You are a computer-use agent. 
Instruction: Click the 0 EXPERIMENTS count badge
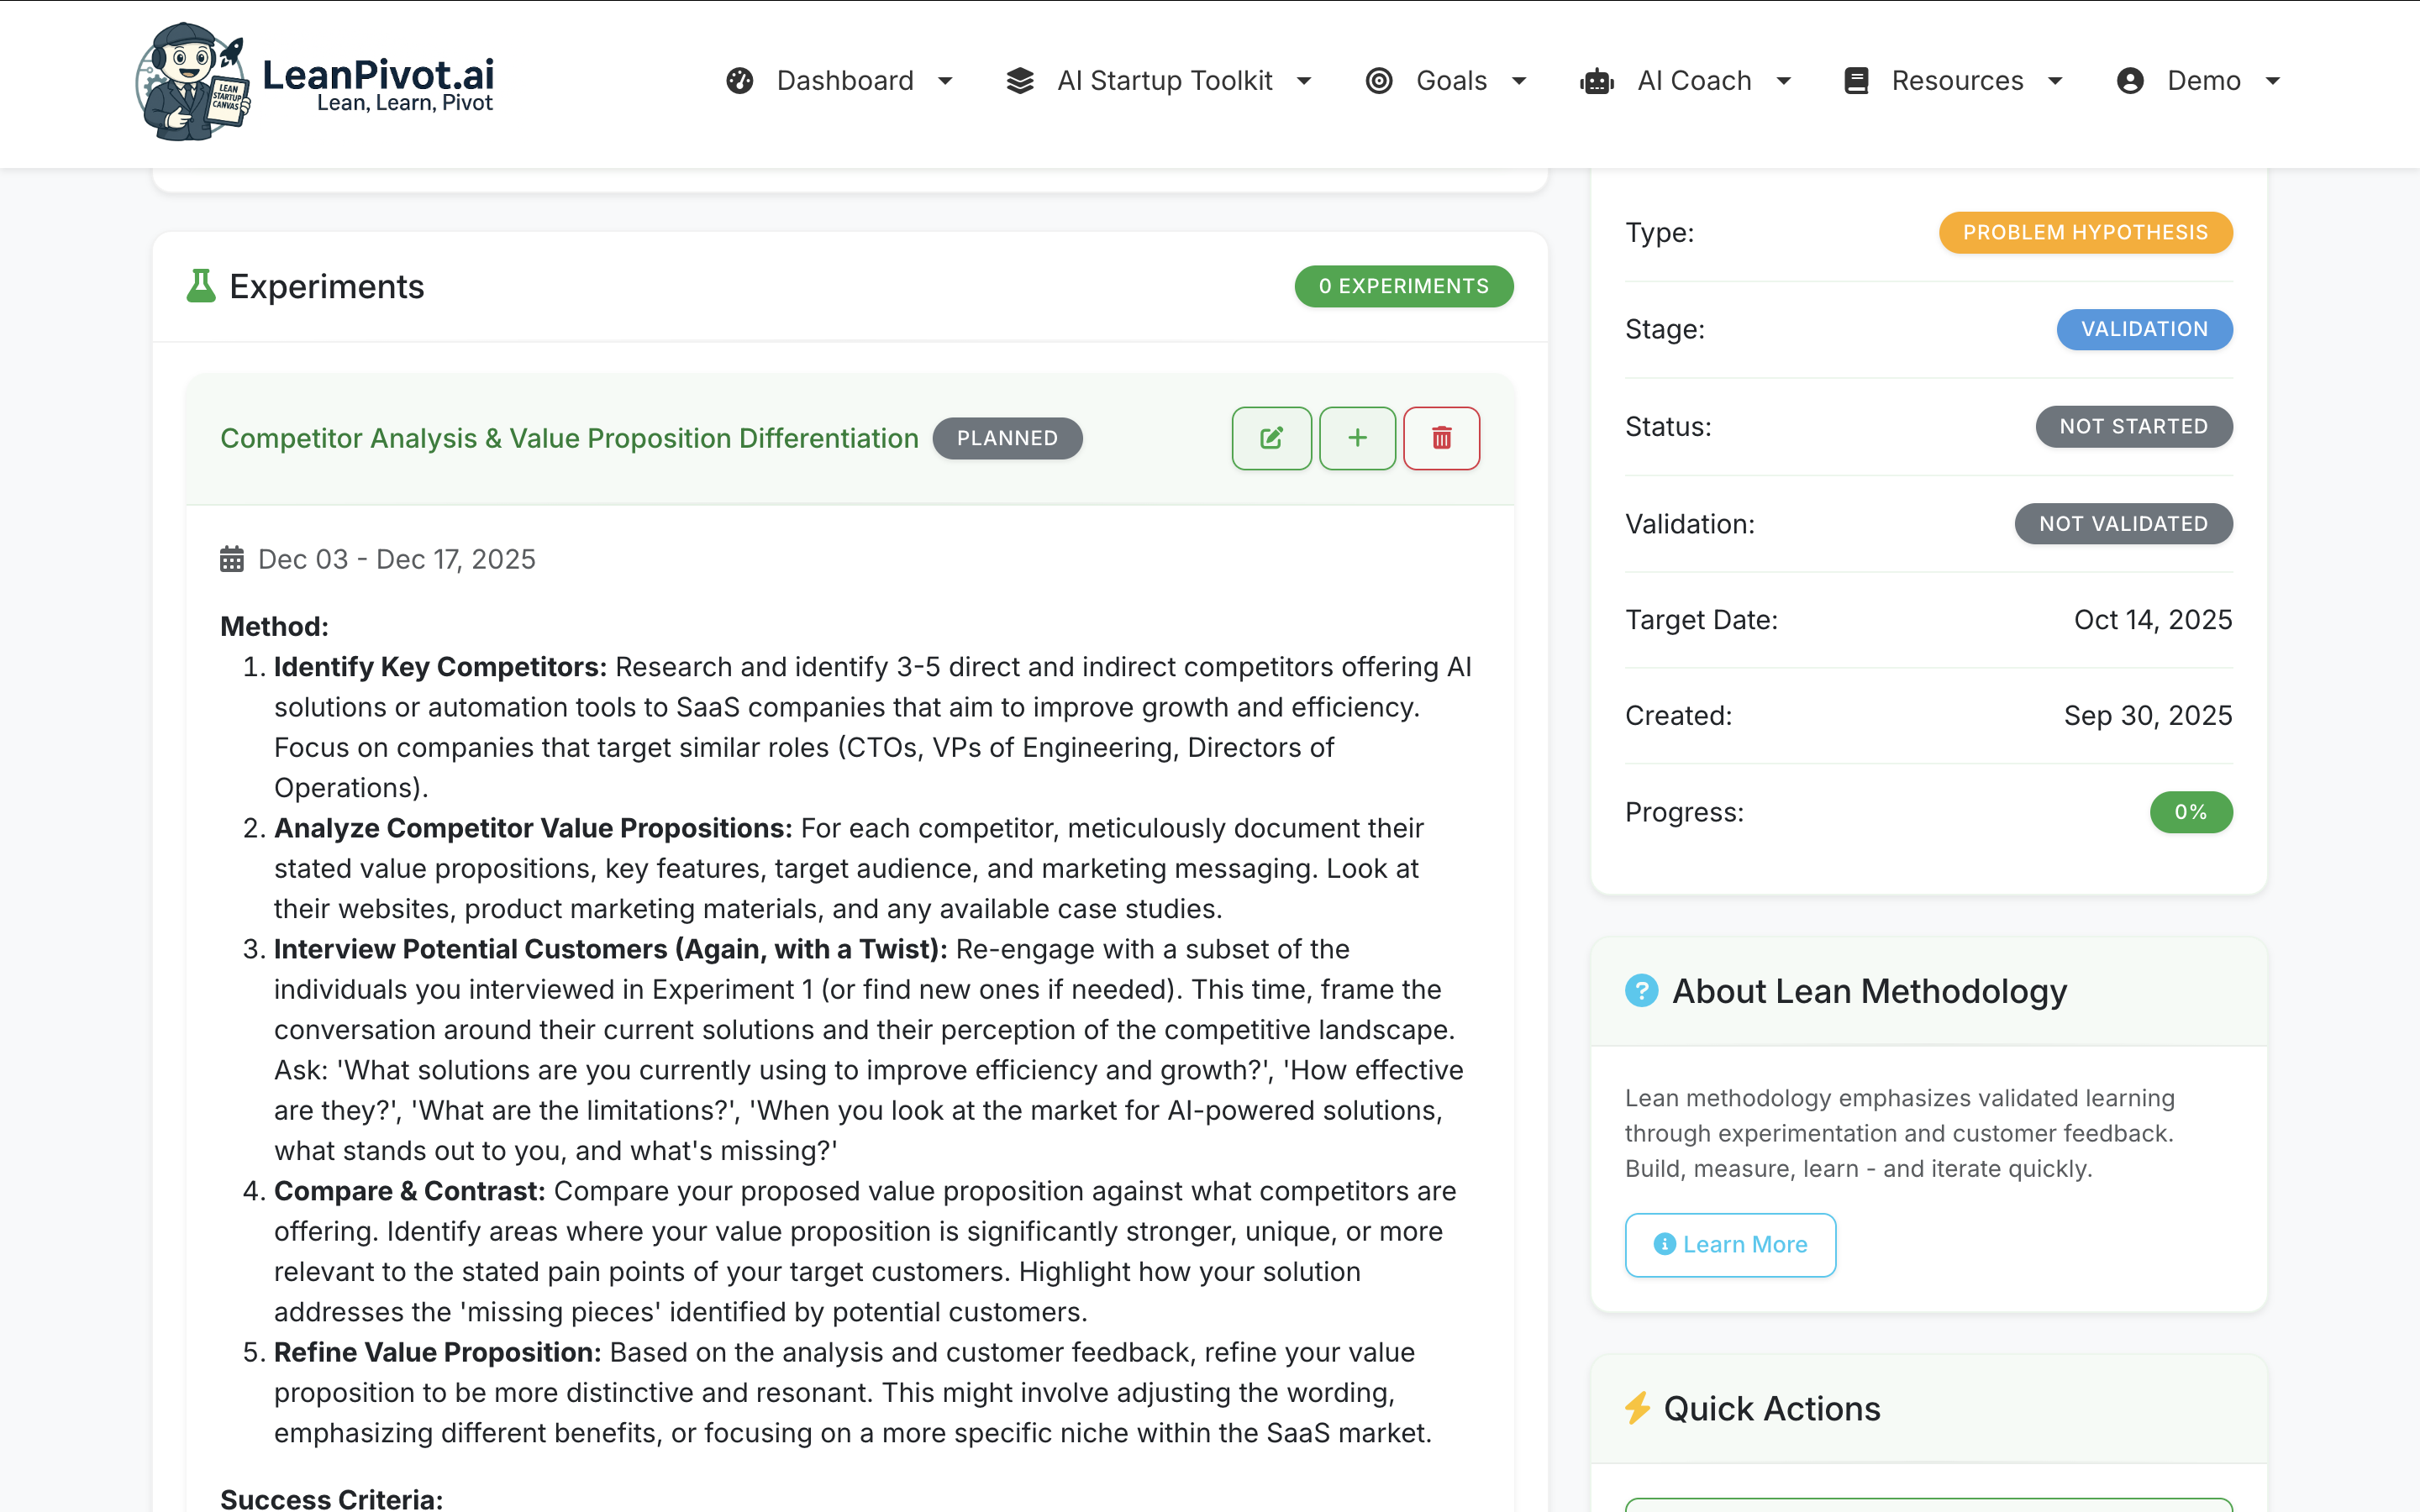tap(1403, 286)
